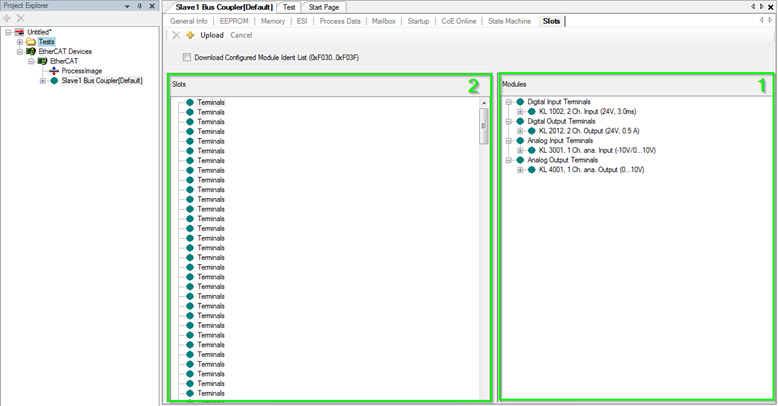This screenshot has height=406, width=778.
Task: Click the EtherCAT master icon
Action: click(x=42, y=61)
